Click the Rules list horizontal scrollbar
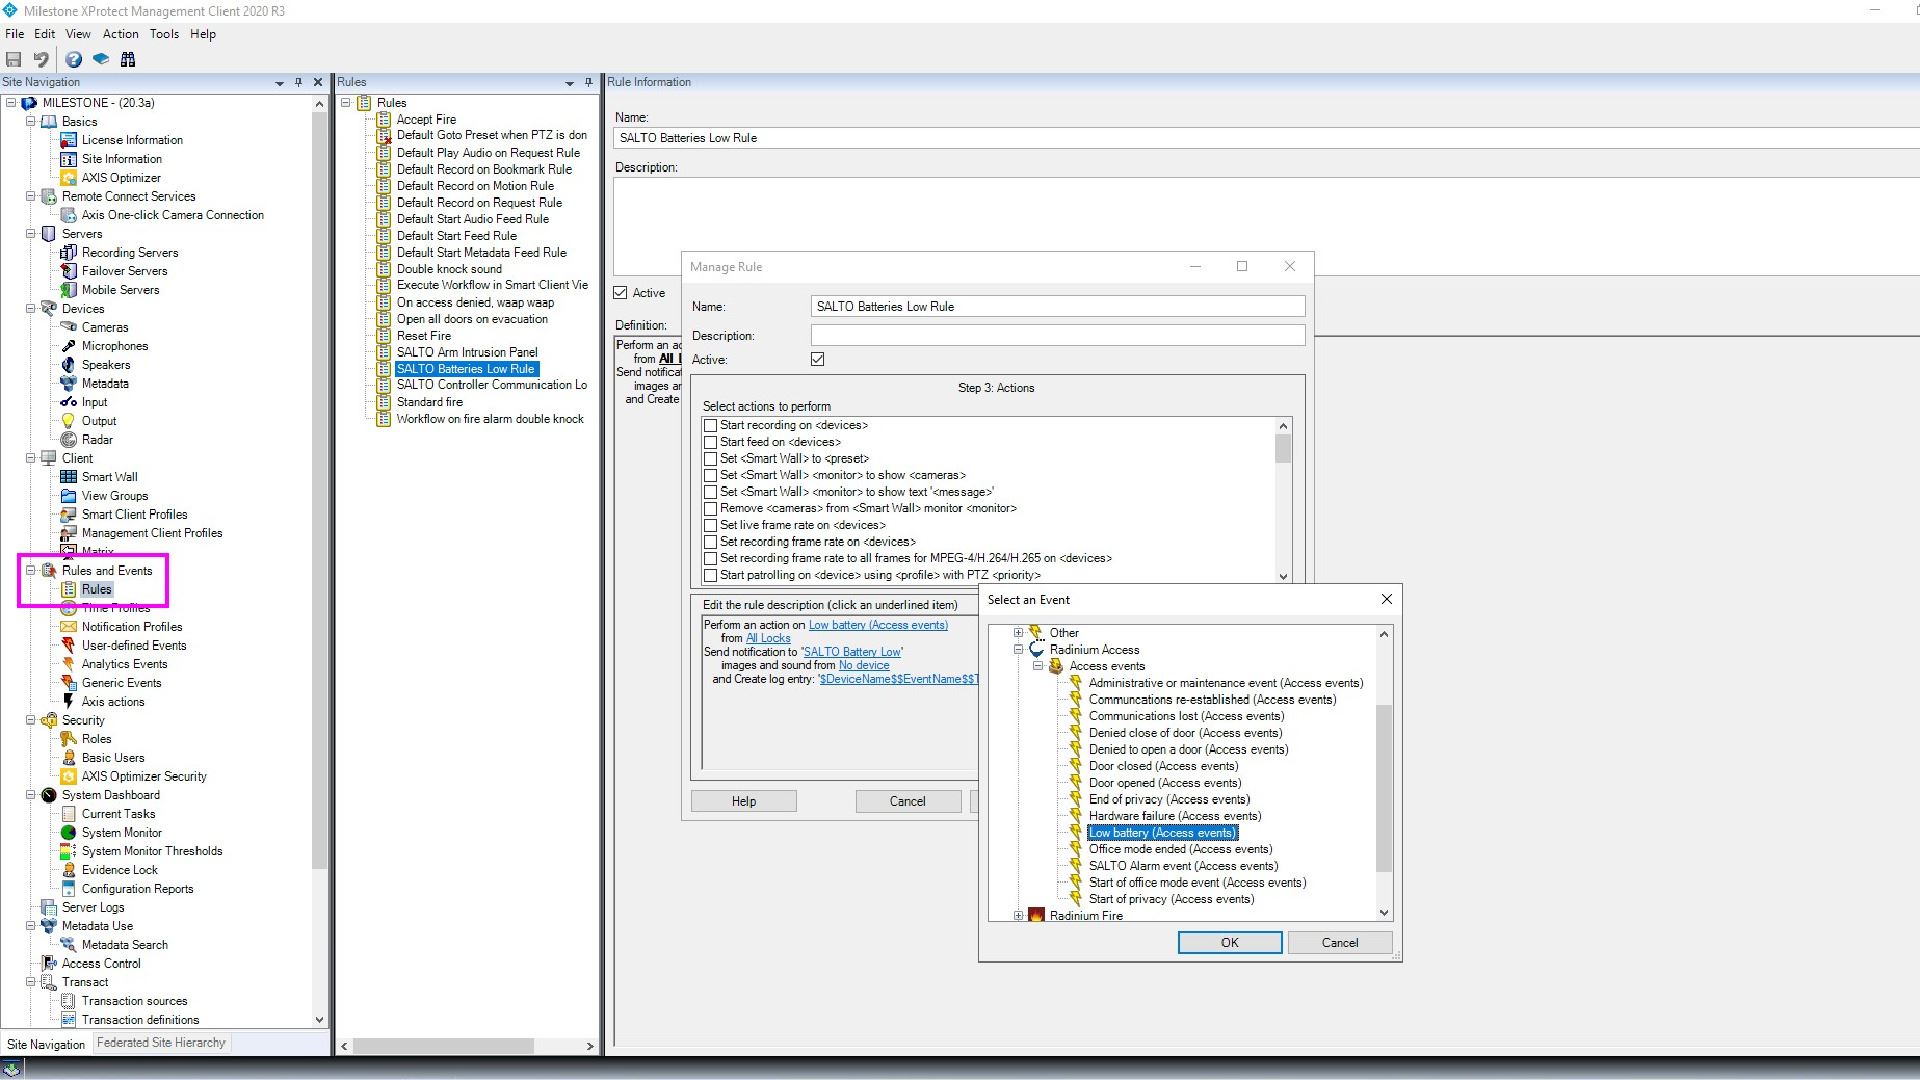1920x1080 pixels. point(443,1046)
